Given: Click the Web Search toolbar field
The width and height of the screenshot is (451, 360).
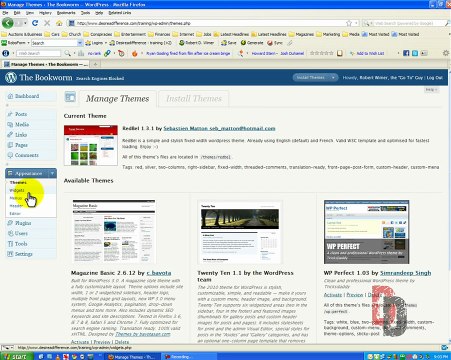Looking at the screenshot, I should (x=39, y=53).
